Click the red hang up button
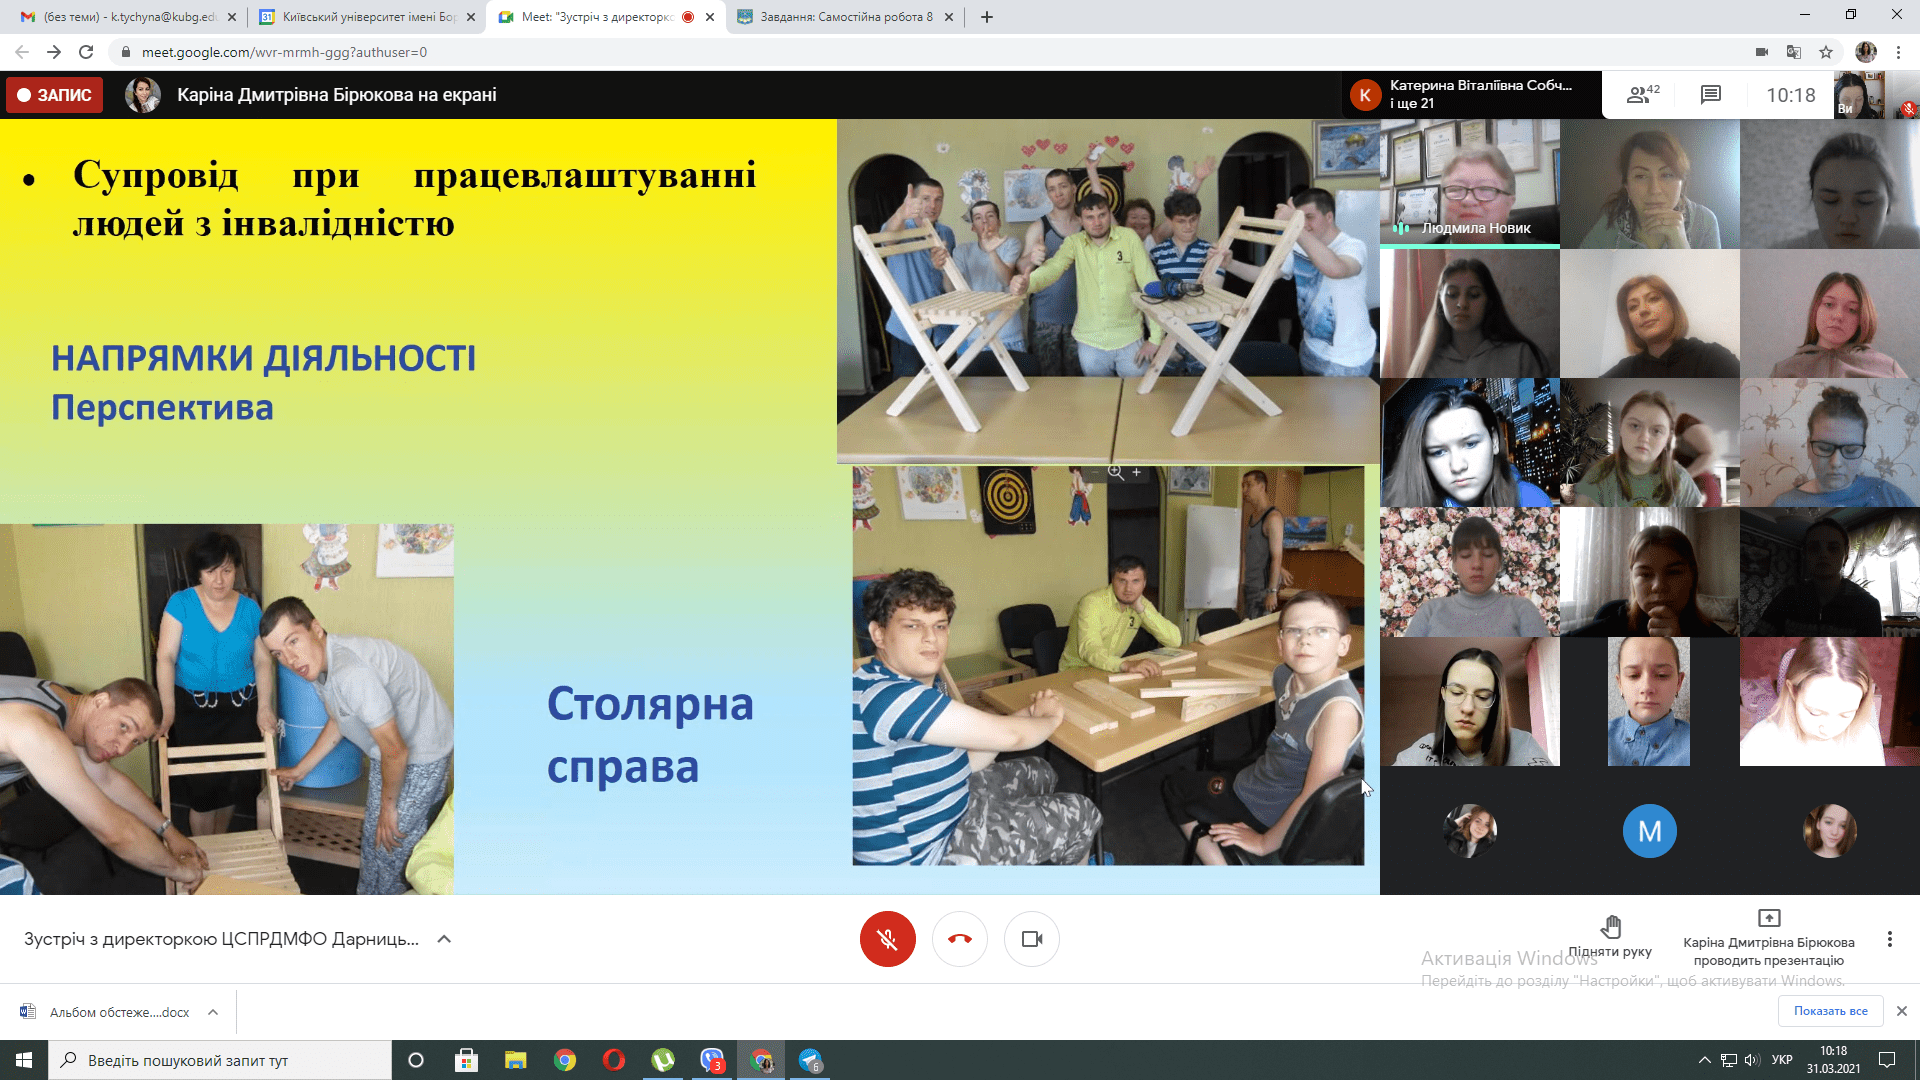This screenshot has height=1080, width=1920. coord(959,939)
